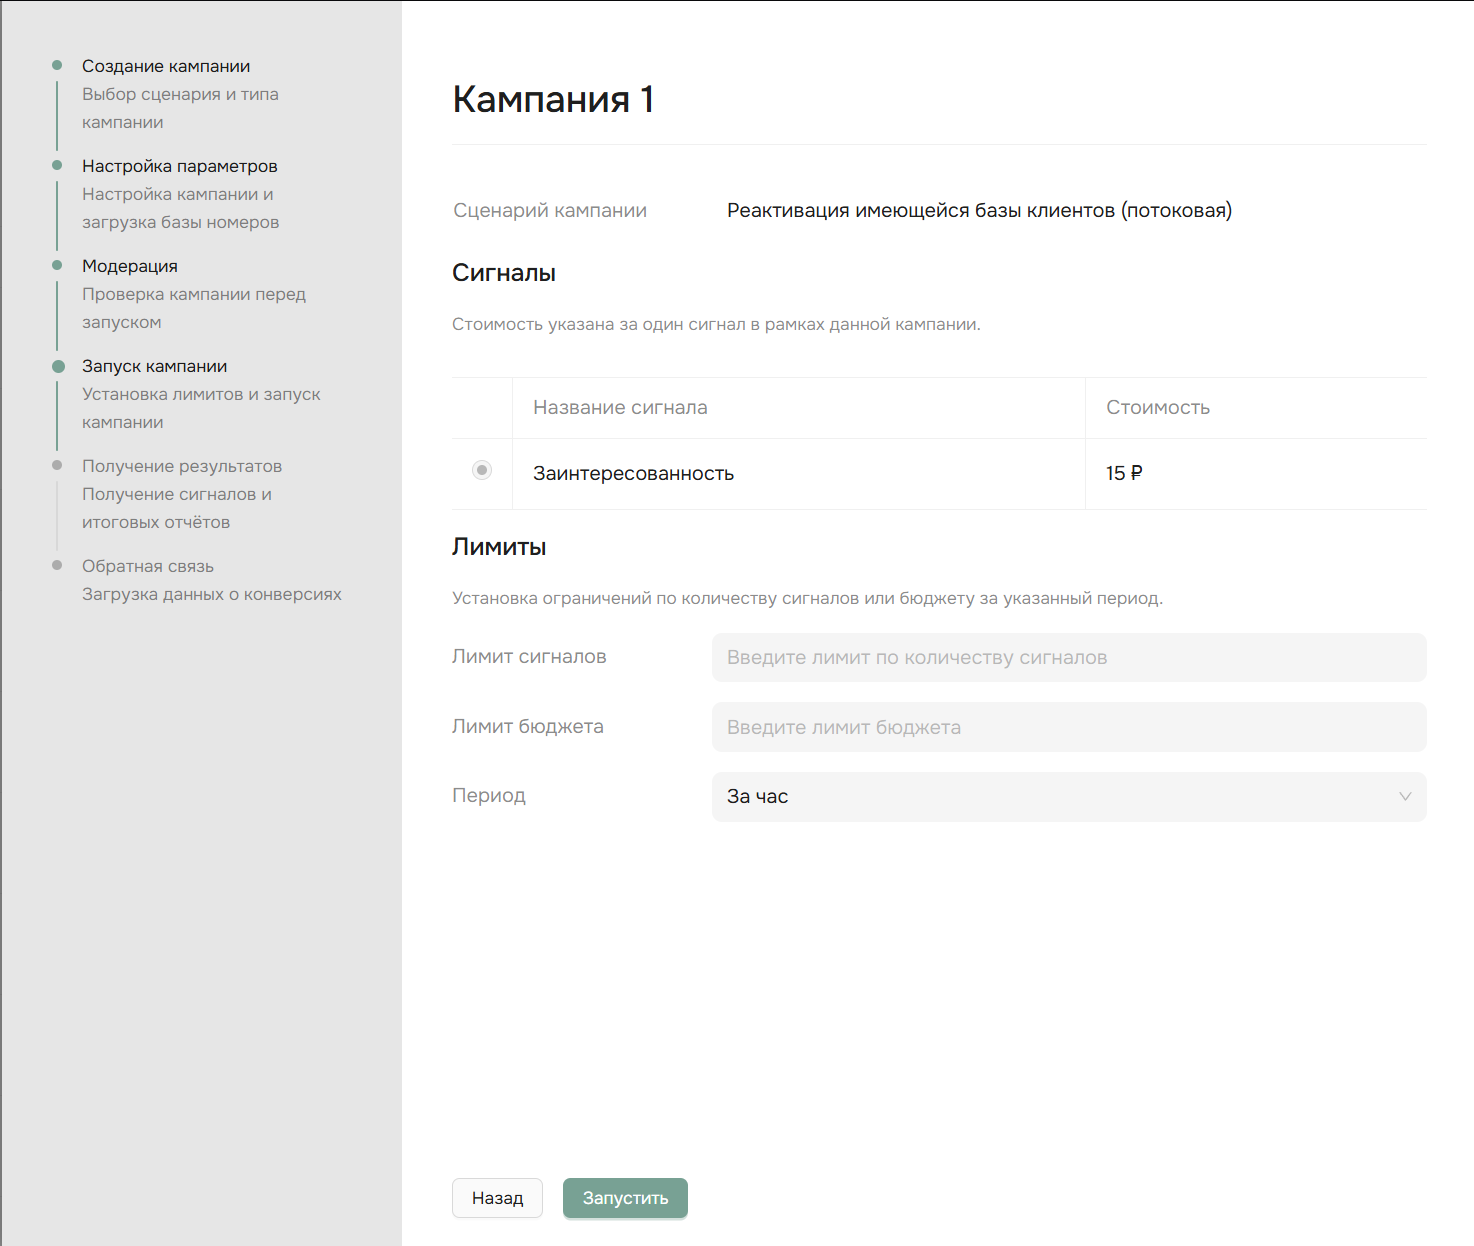Go back with the Назад button

pos(497,1198)
